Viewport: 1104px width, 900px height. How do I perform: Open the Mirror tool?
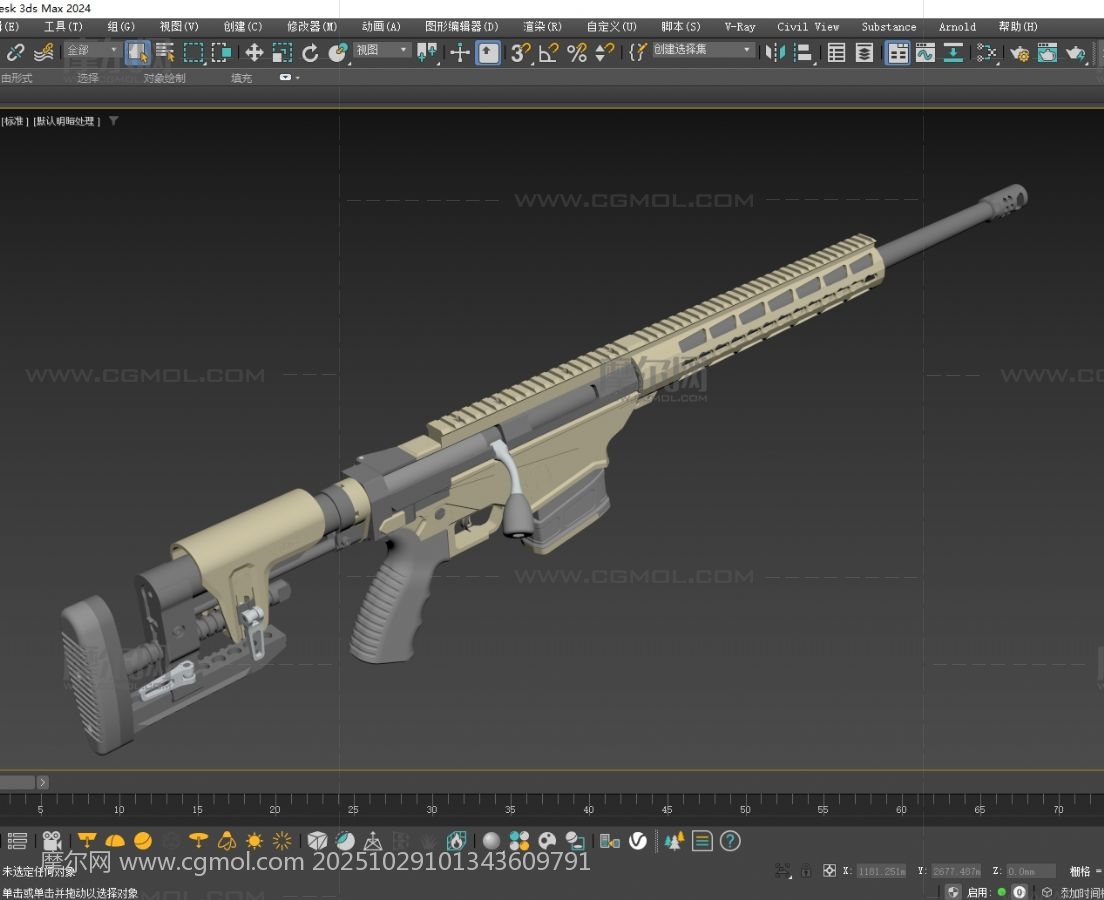click(x=776, y=53)
